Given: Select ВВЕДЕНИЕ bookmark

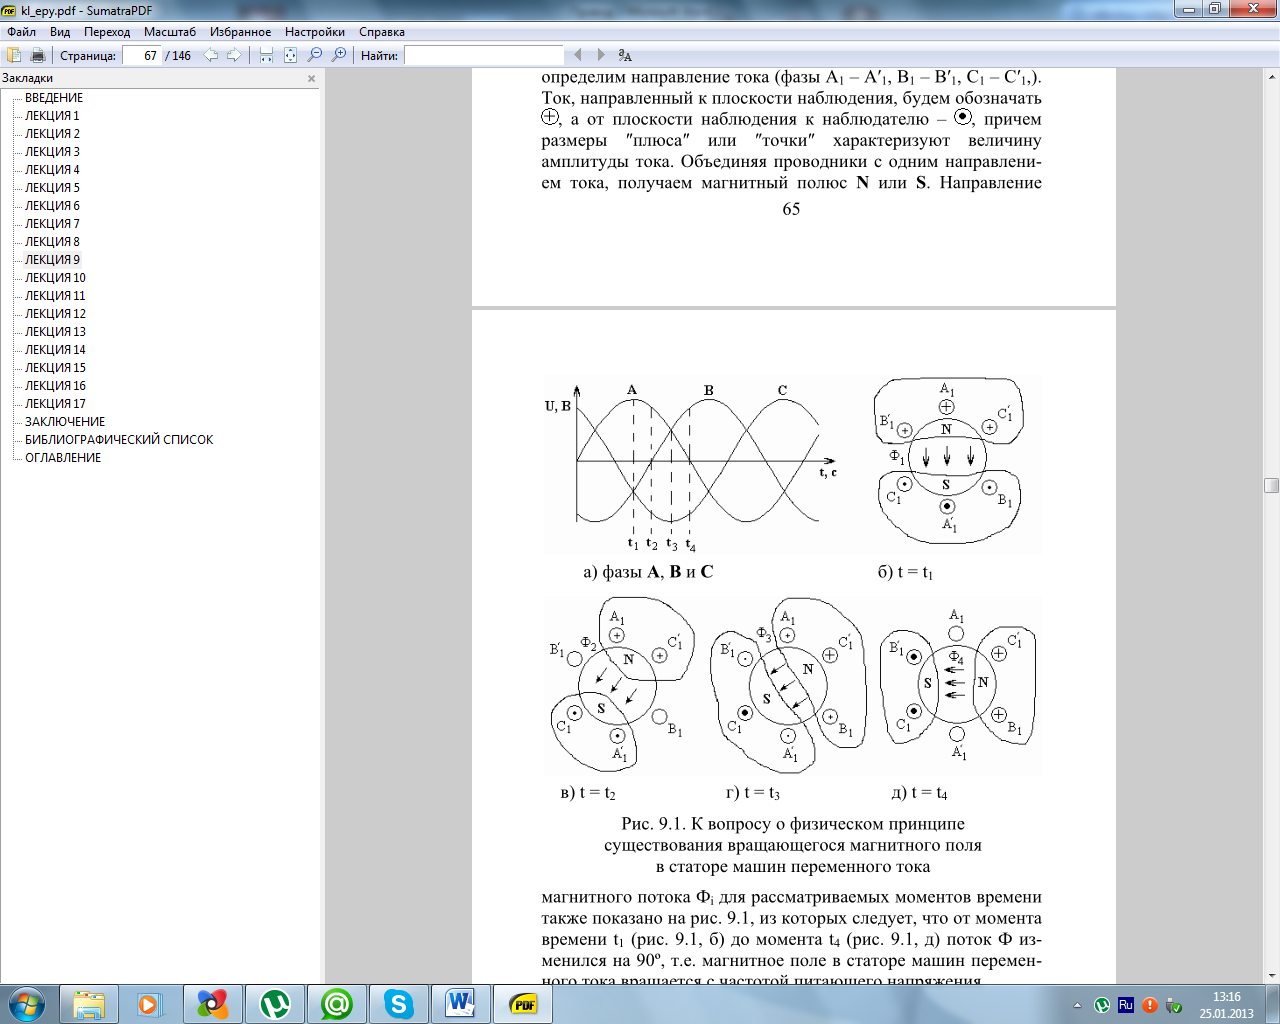Looking at the screenshot, I should coord(54,98).
